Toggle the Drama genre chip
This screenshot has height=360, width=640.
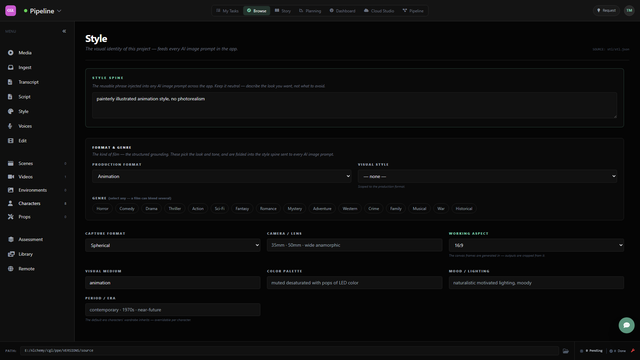tap(151, 209)
